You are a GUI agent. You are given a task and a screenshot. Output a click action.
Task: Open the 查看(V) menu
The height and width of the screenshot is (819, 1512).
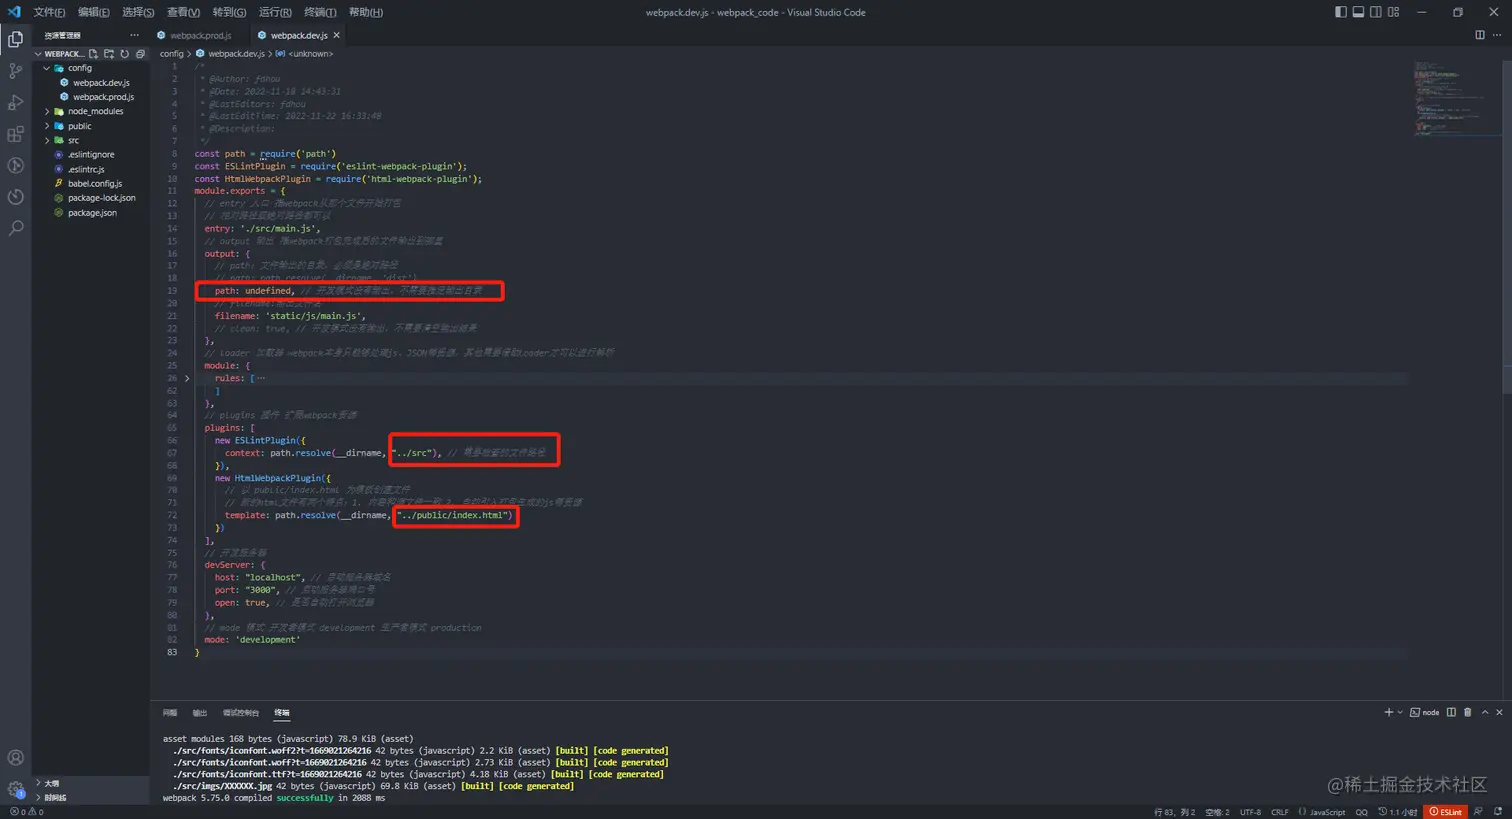click(183, 12)
